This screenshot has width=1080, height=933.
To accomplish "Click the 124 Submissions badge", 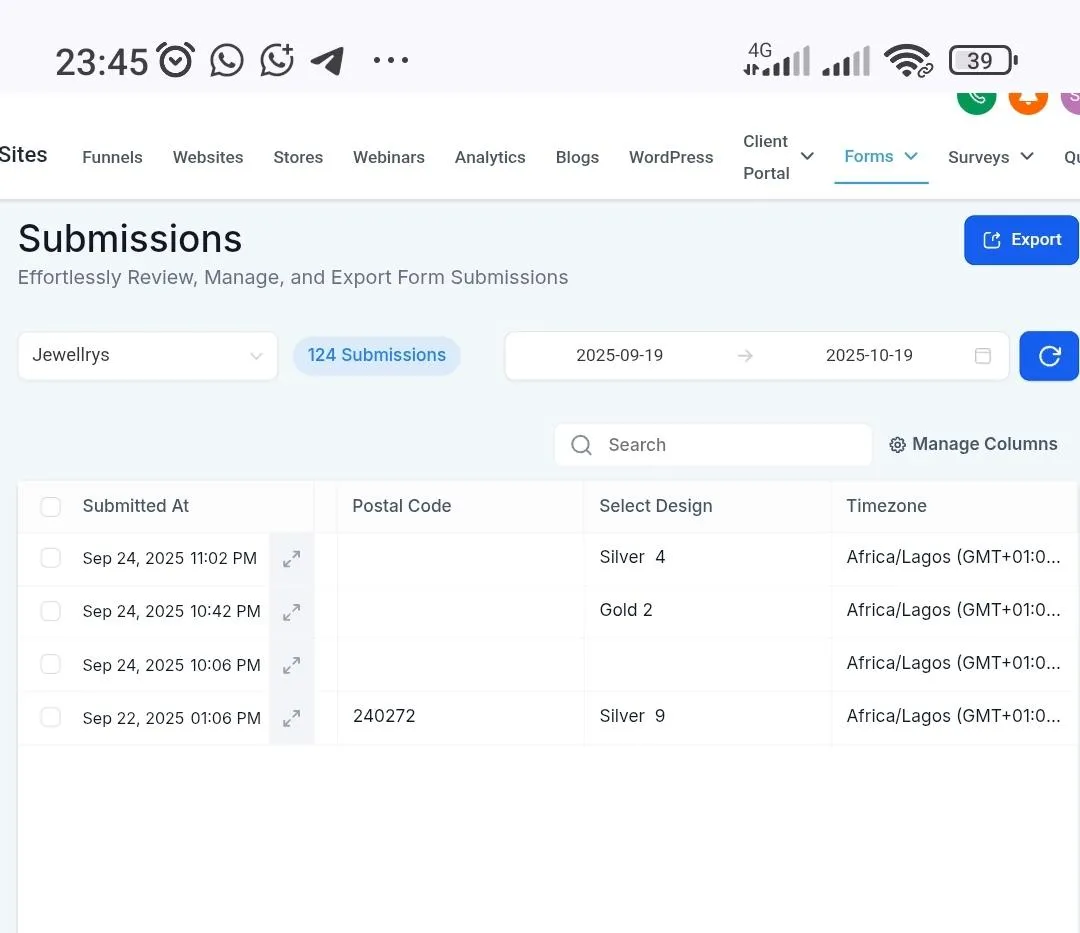I will pos(377,355).
